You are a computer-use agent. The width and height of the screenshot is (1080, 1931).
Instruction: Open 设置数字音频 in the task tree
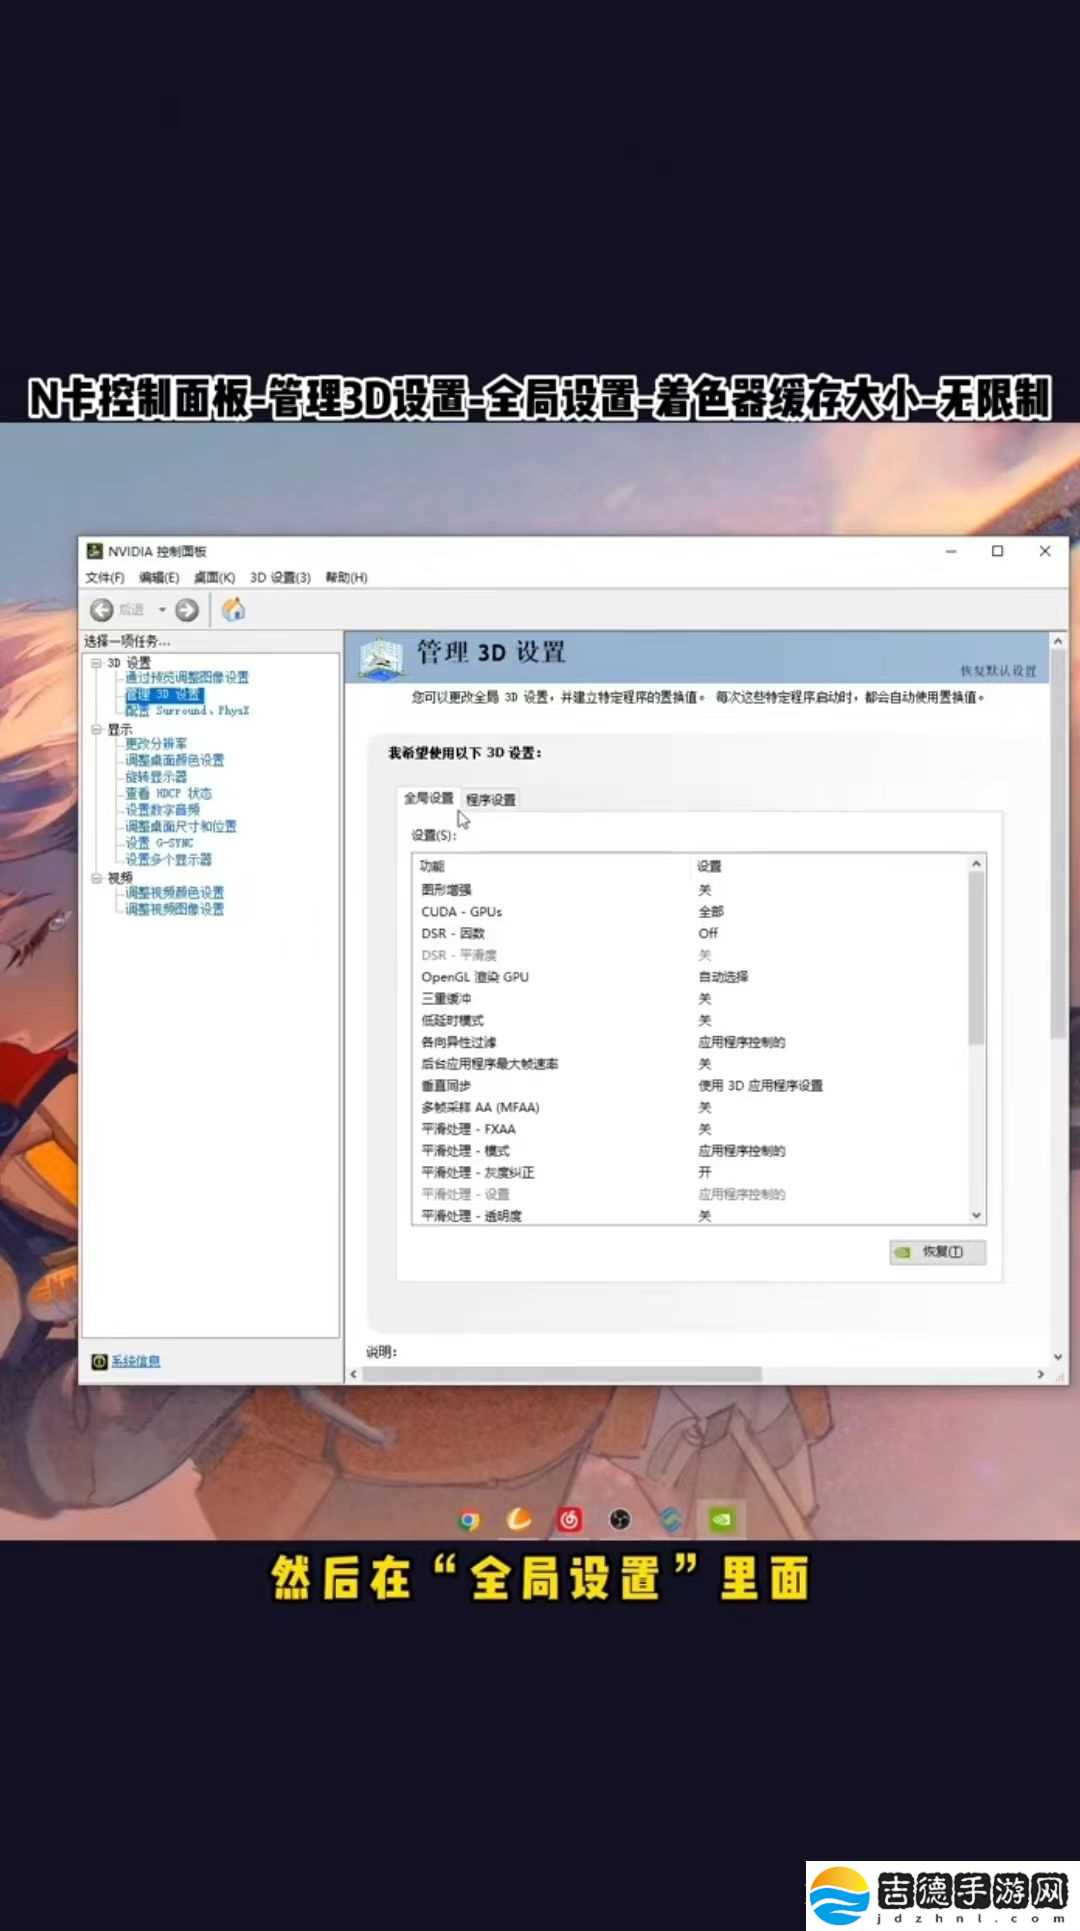162,810
